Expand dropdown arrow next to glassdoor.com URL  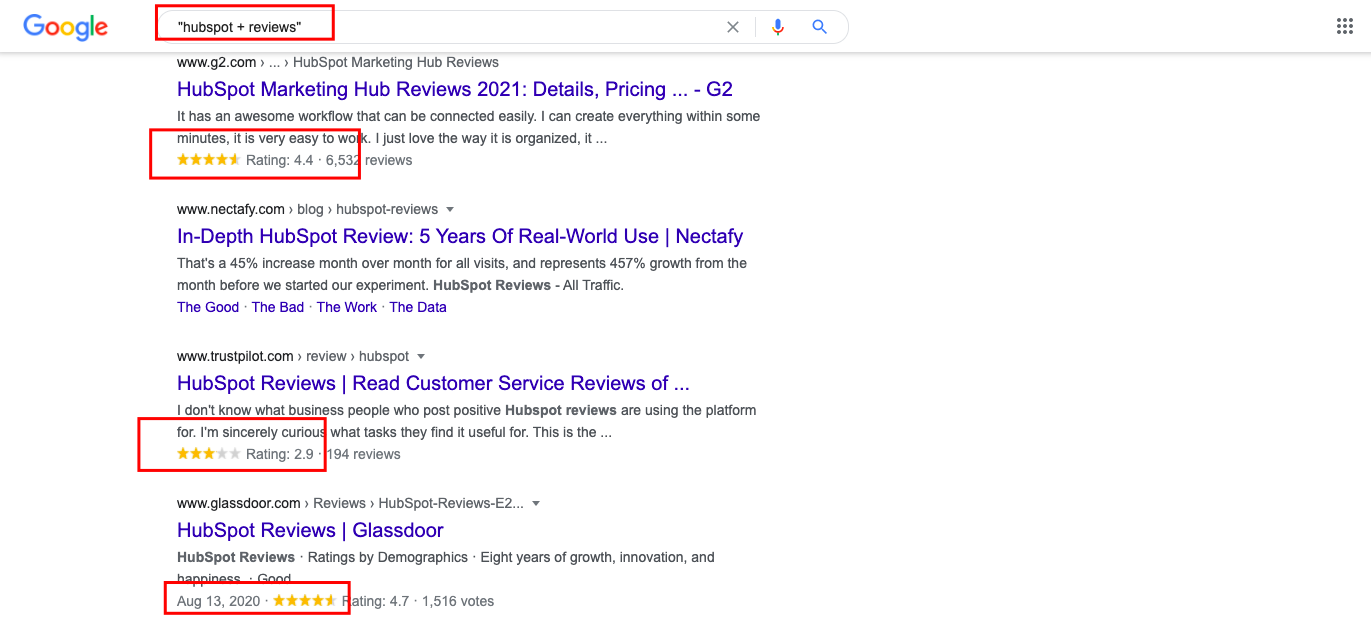[536, 503]
